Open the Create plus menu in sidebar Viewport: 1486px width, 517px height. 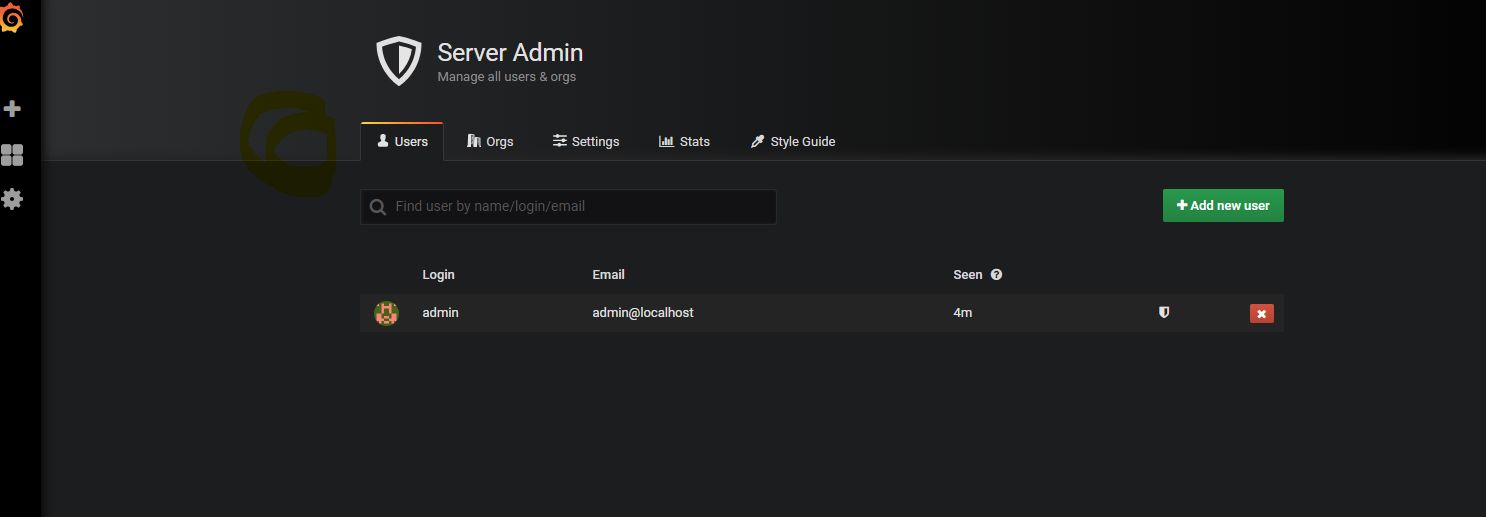(x=12, y=108)
